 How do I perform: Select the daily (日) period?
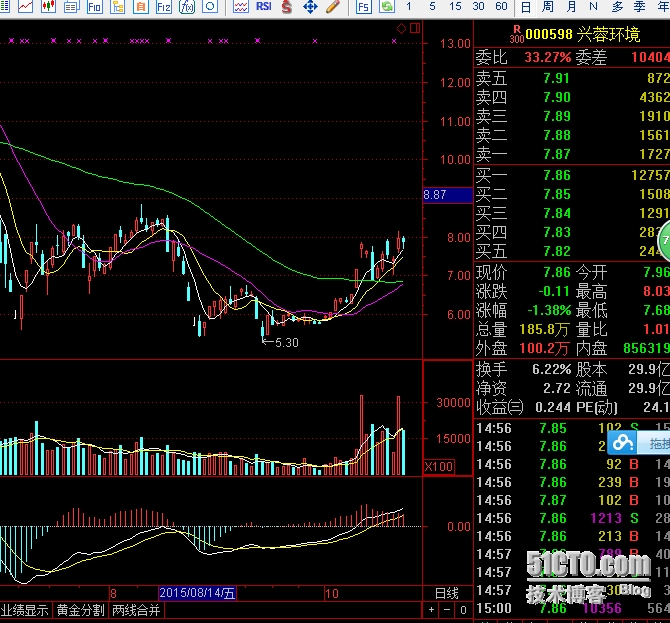(526, 7)
